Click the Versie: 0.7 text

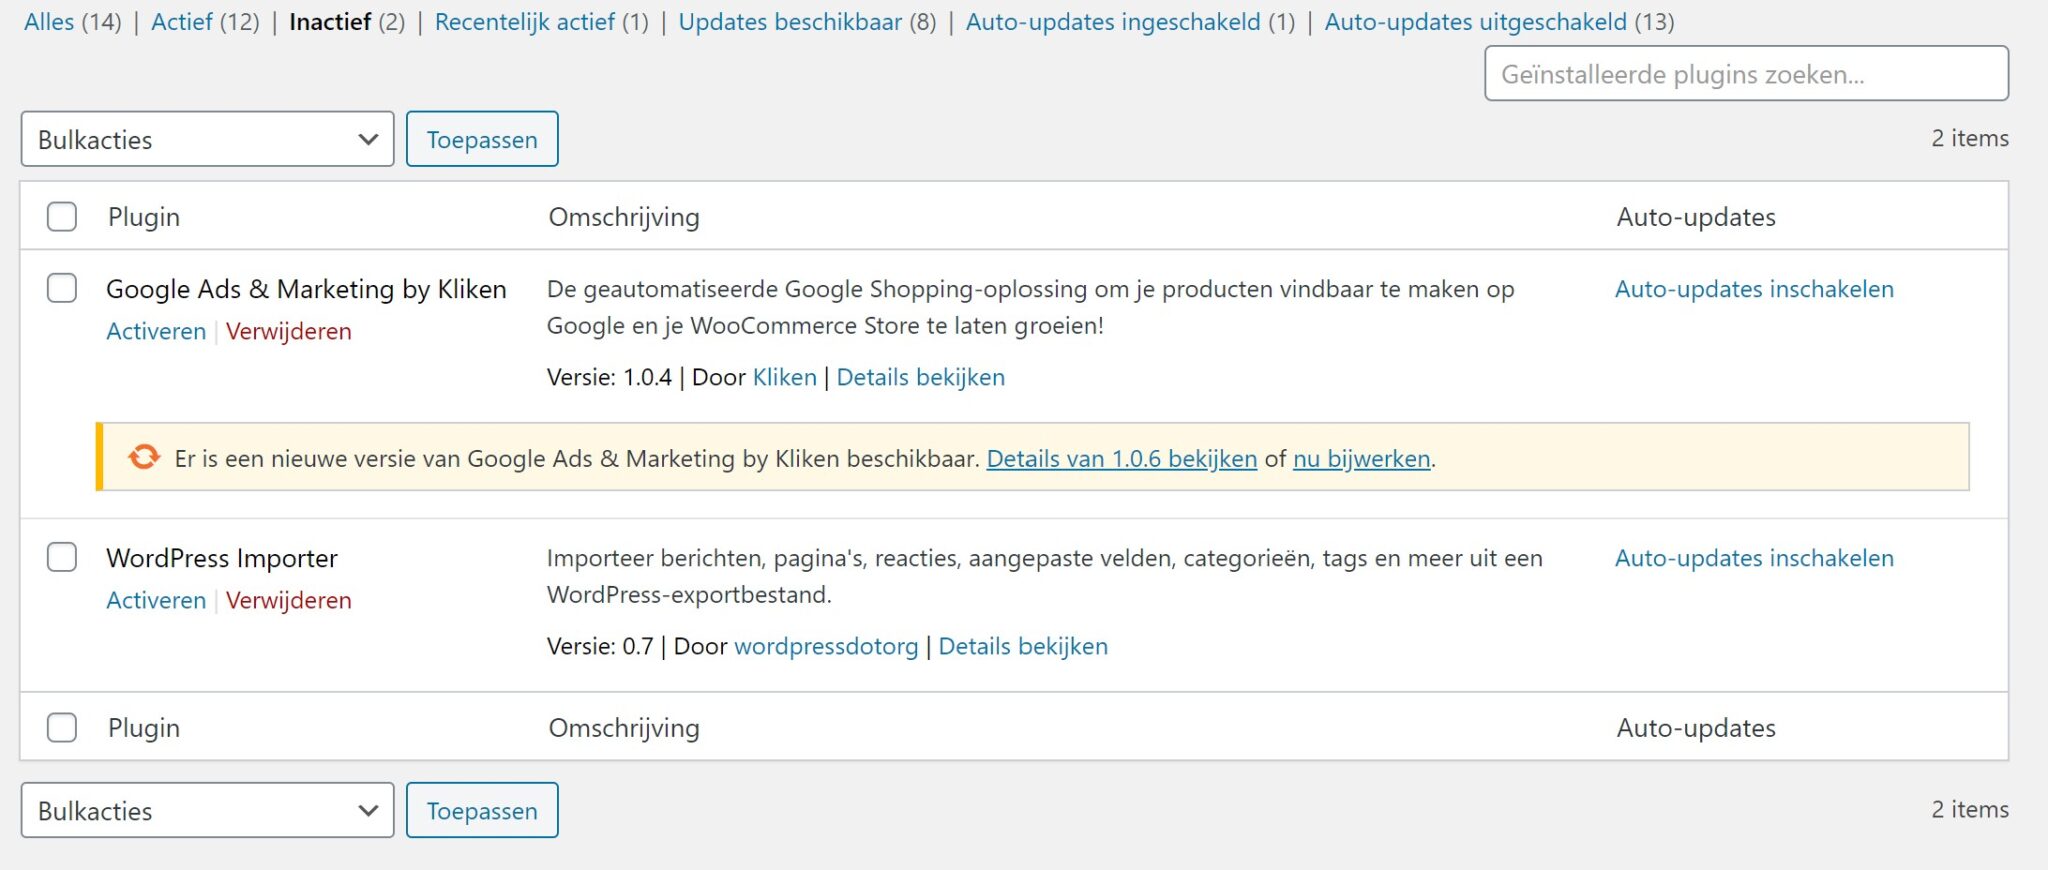(x=600, y=646)
